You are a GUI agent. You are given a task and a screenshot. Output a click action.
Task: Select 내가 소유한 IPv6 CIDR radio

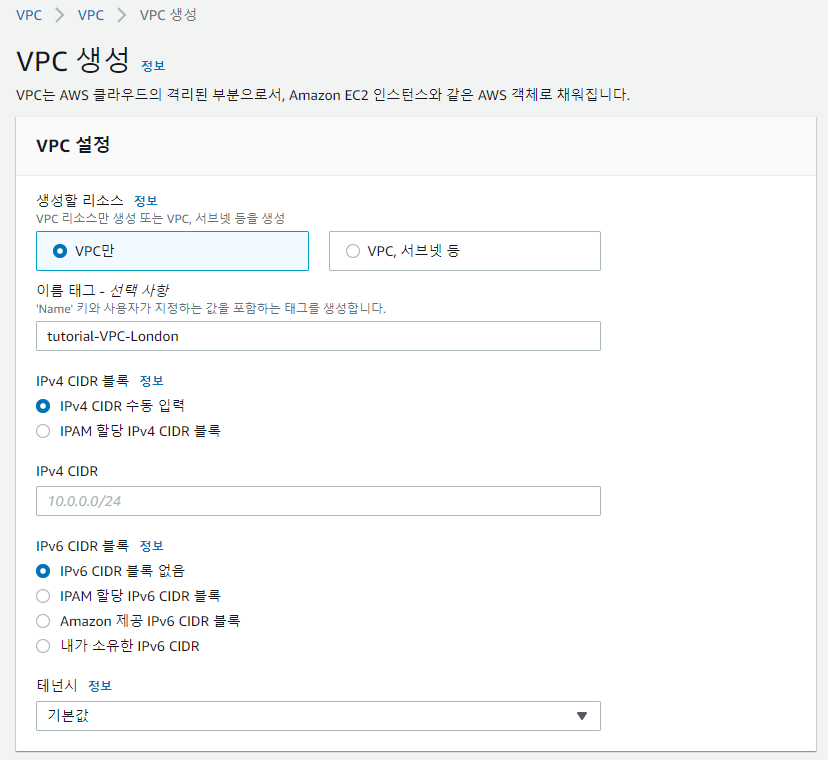click(x=43, y=646)
